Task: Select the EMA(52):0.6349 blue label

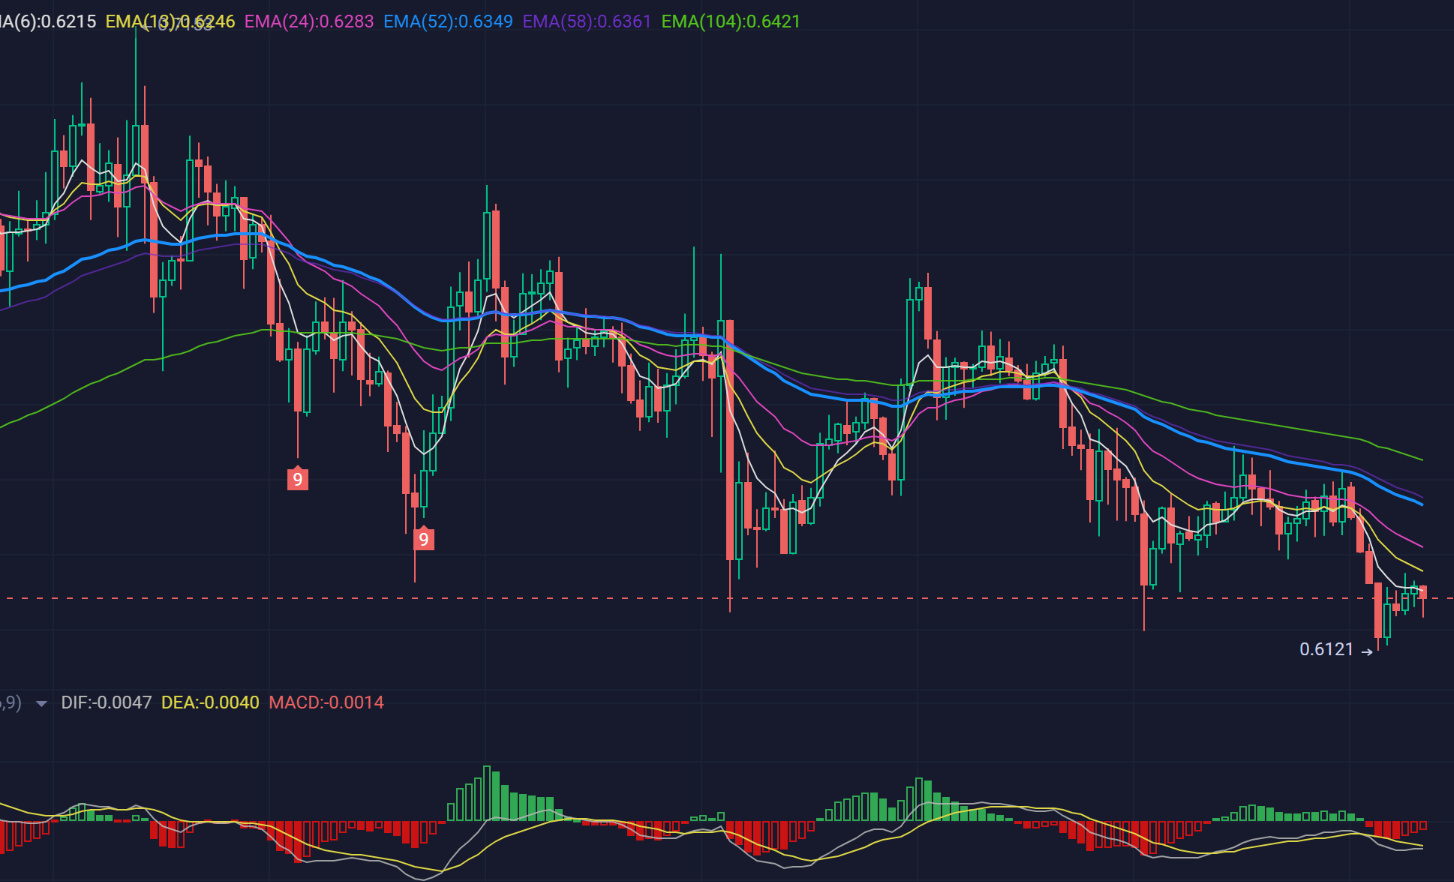Action: [x=448, y=21]
